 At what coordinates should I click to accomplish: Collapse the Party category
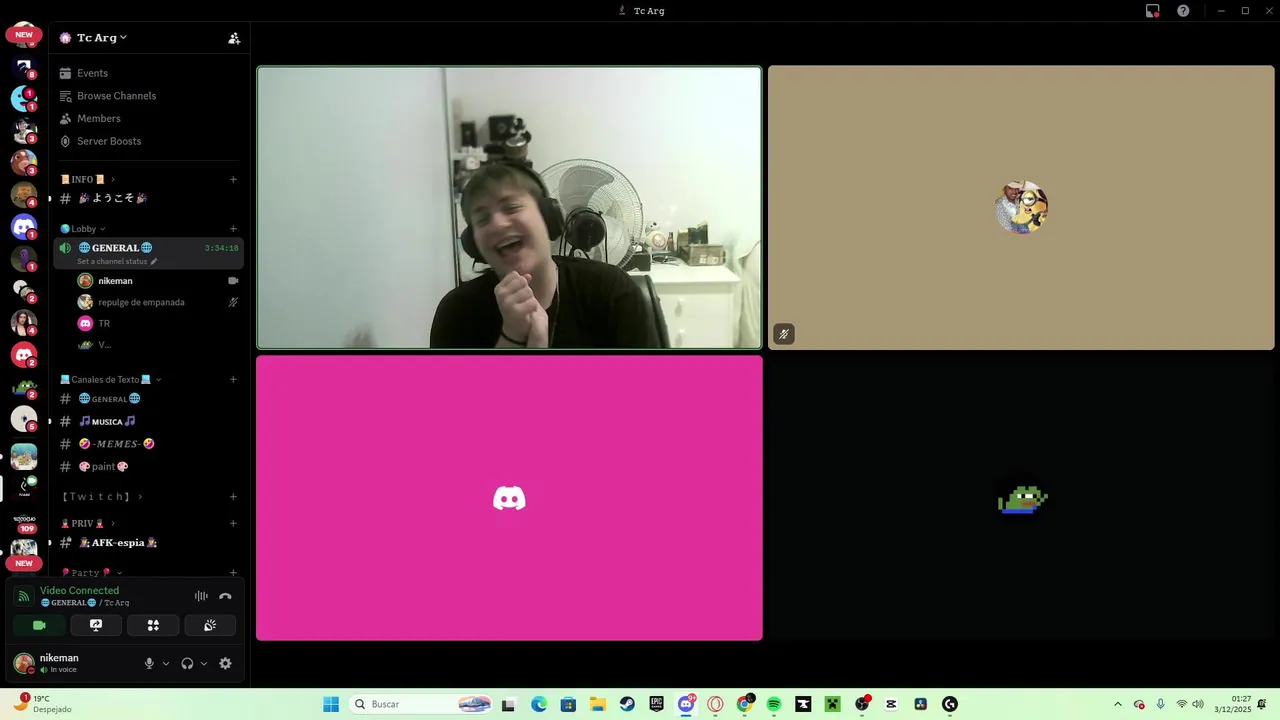pyautogui.click(x=91, y=573)
